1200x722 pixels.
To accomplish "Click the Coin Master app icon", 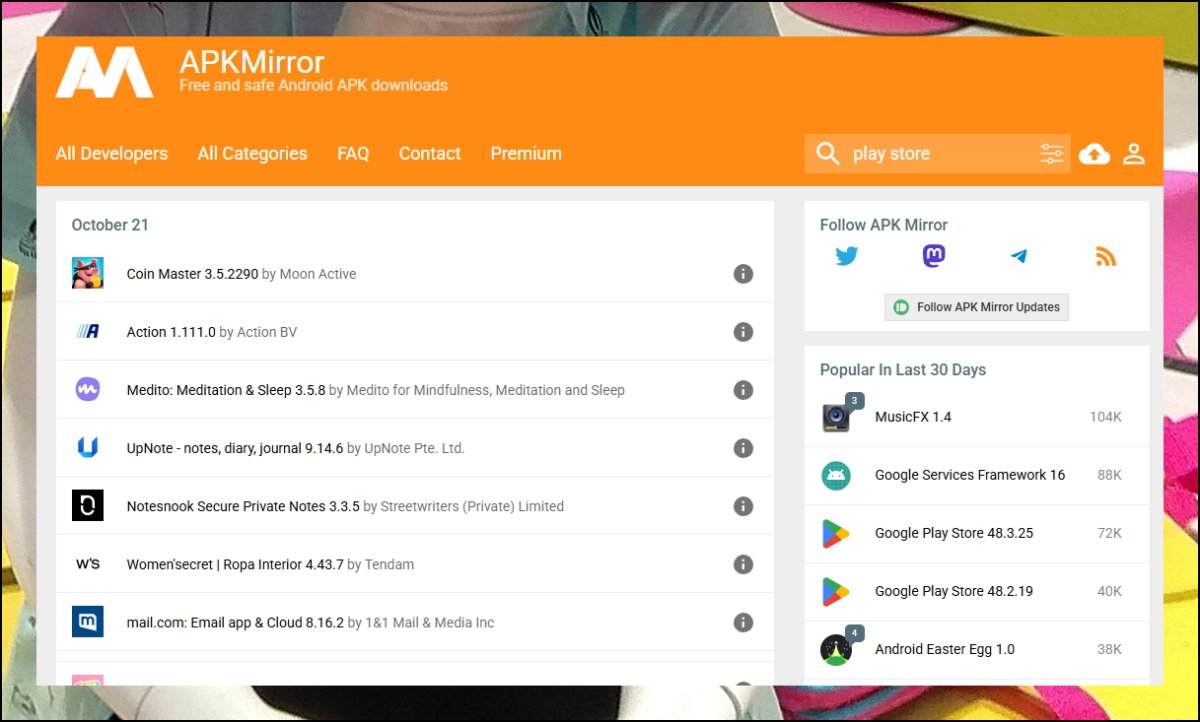I will [88, 273].
